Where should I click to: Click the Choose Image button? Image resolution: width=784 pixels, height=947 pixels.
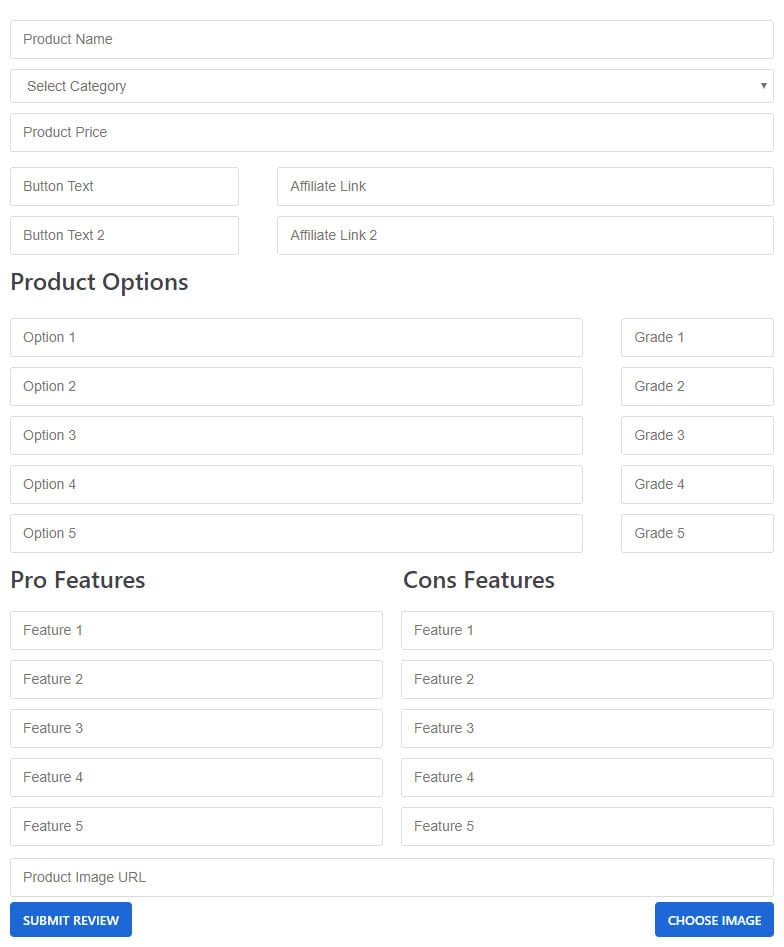coord(714,920)
